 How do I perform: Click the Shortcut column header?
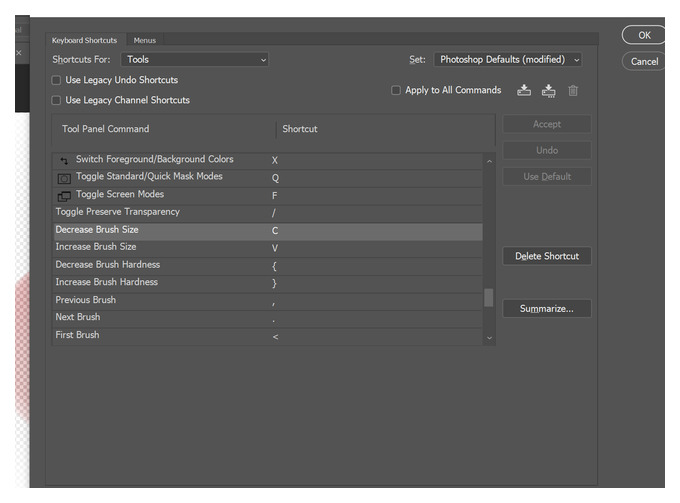point(300,129)
